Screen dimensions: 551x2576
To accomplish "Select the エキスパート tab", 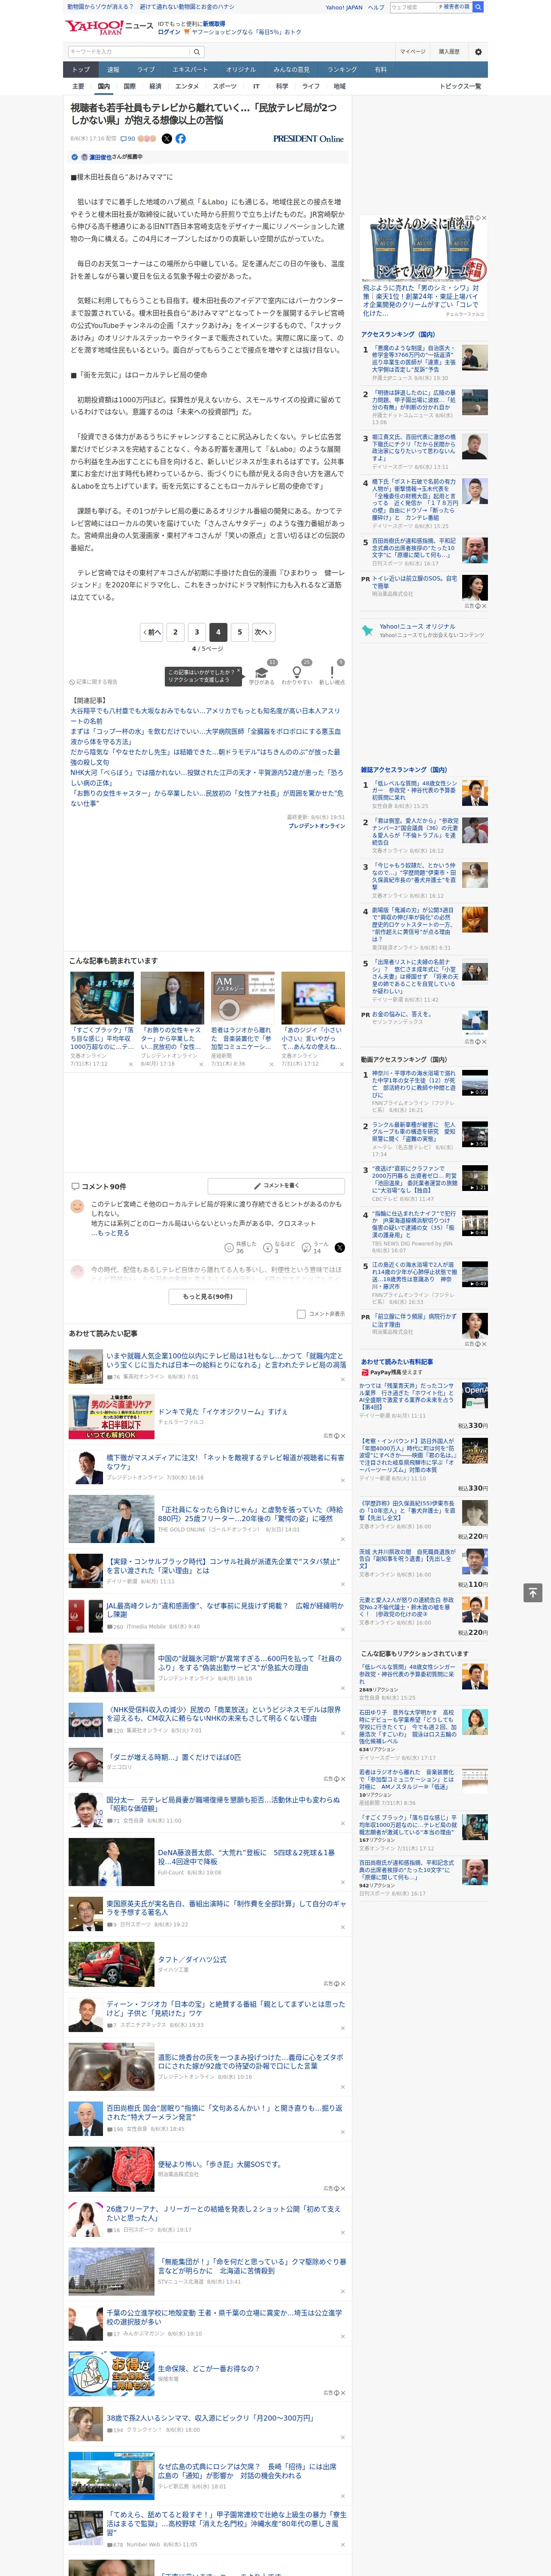I will coord(190,70).
